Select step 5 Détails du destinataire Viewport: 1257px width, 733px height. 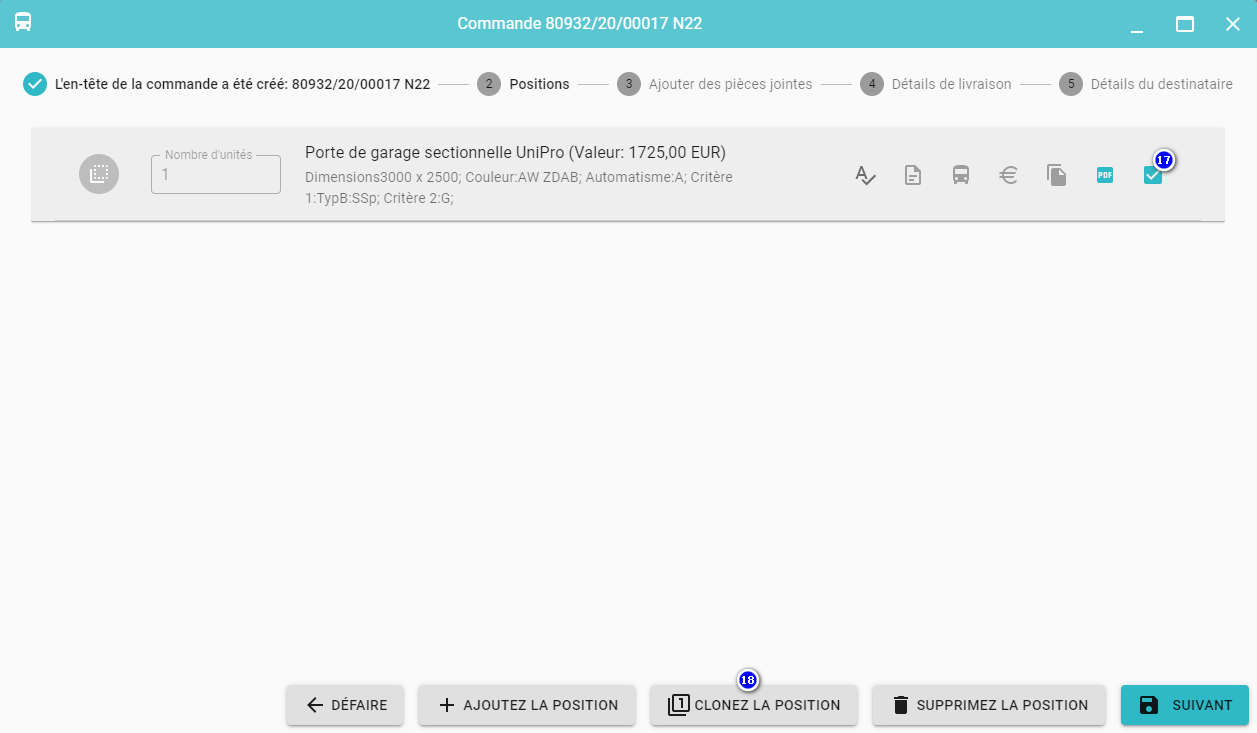tap(1146, 84)
